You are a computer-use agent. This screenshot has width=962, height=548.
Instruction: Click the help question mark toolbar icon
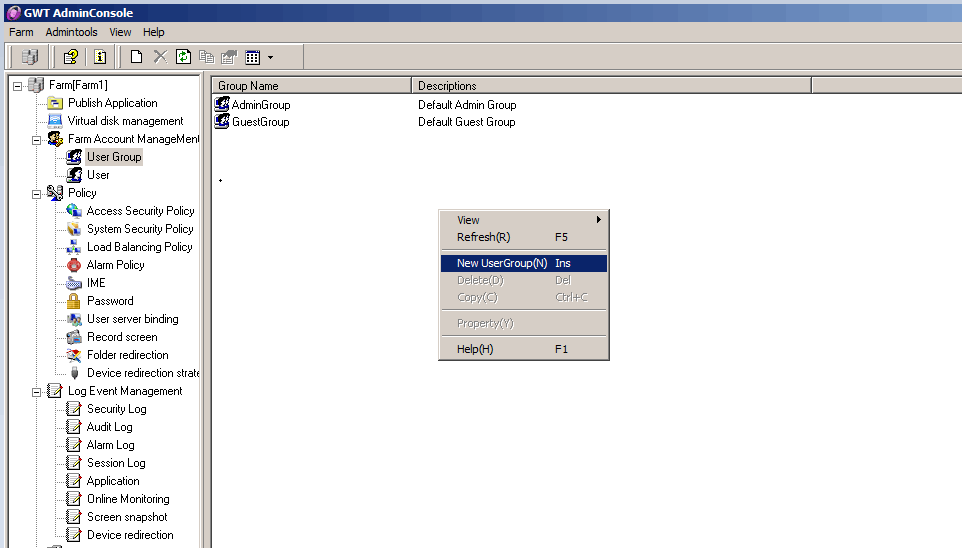click(x=70, y=57)
